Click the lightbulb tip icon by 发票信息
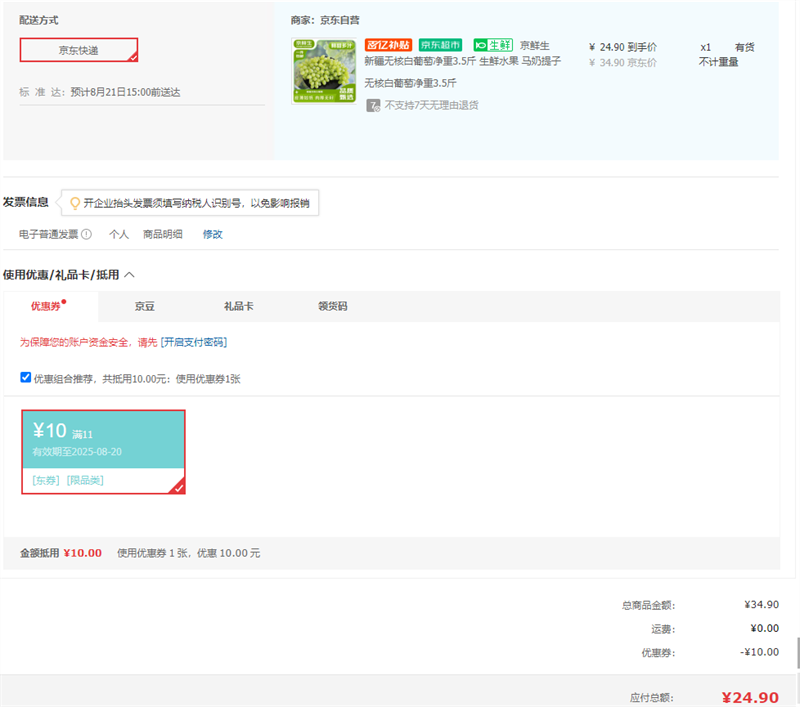This screenshot has width=800, height=707. click(74, 203)
